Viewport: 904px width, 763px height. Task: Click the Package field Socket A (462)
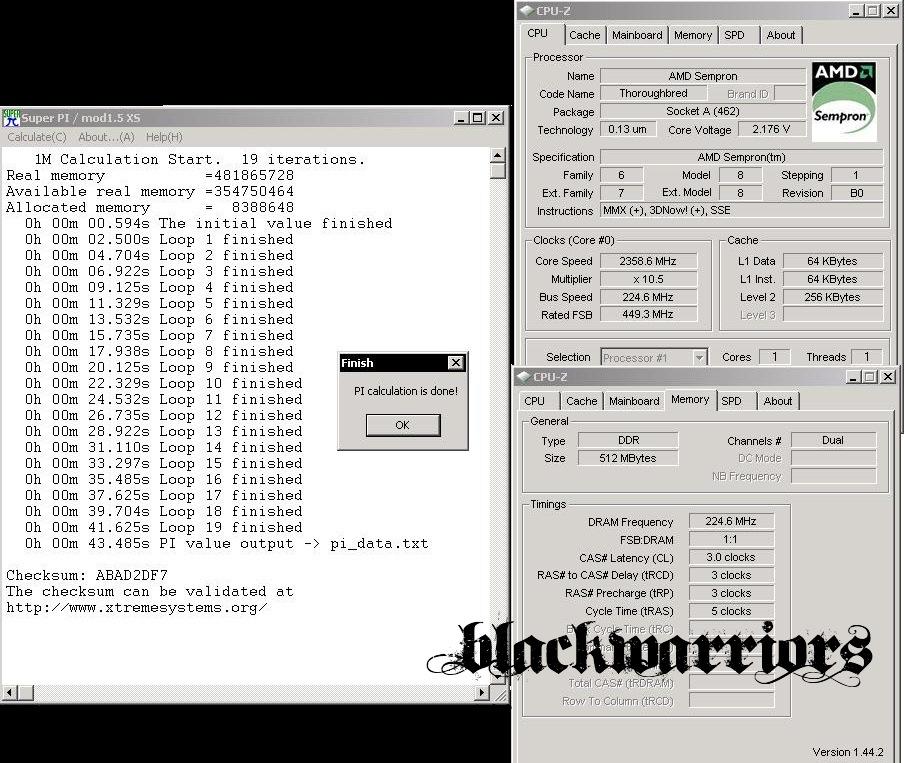703,111
